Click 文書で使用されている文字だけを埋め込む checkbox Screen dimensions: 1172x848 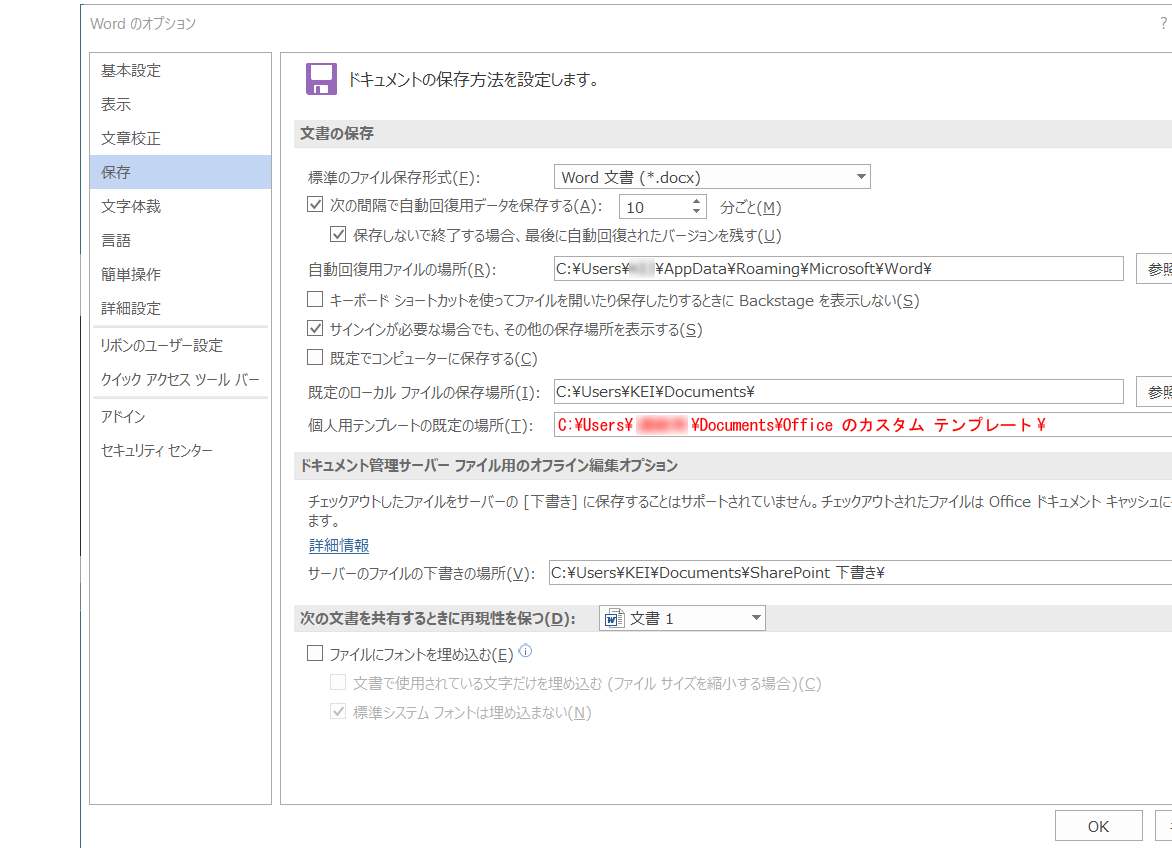[x=338, y=682]
